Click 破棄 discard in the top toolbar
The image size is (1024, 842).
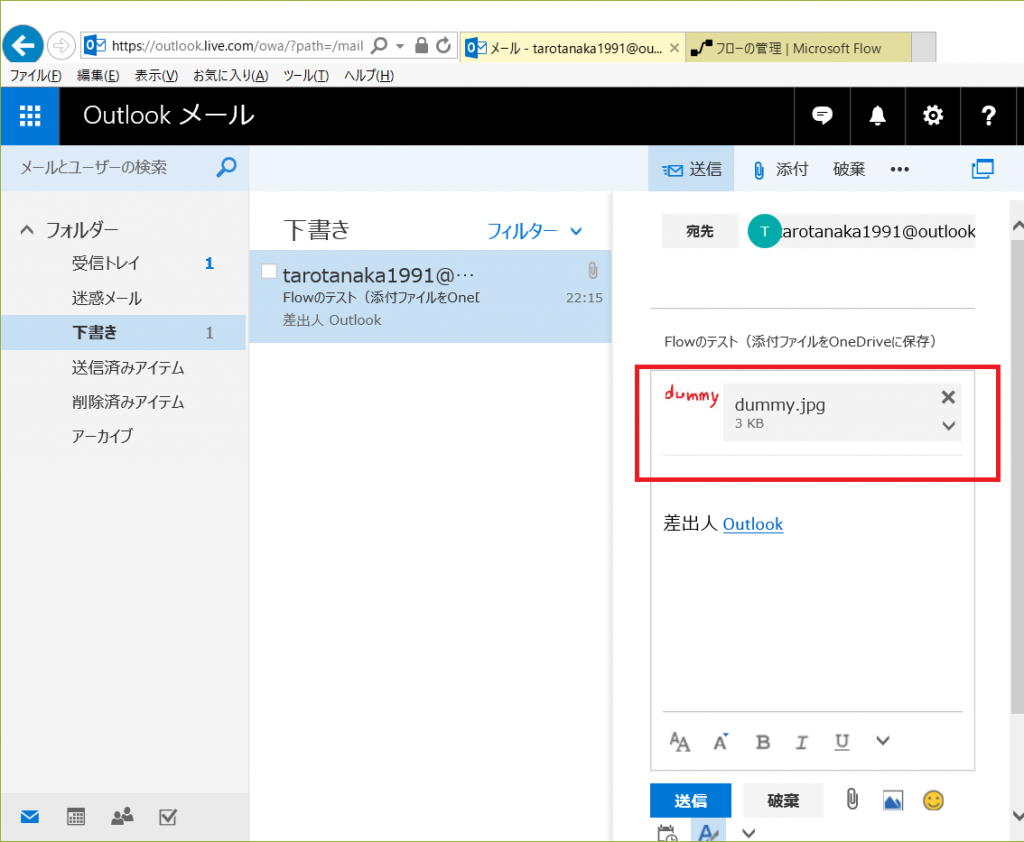849,169
